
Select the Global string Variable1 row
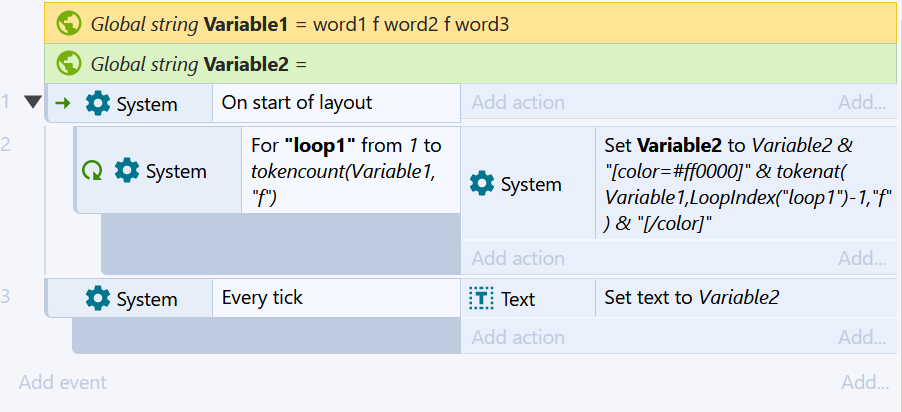(x=471, y=24)
